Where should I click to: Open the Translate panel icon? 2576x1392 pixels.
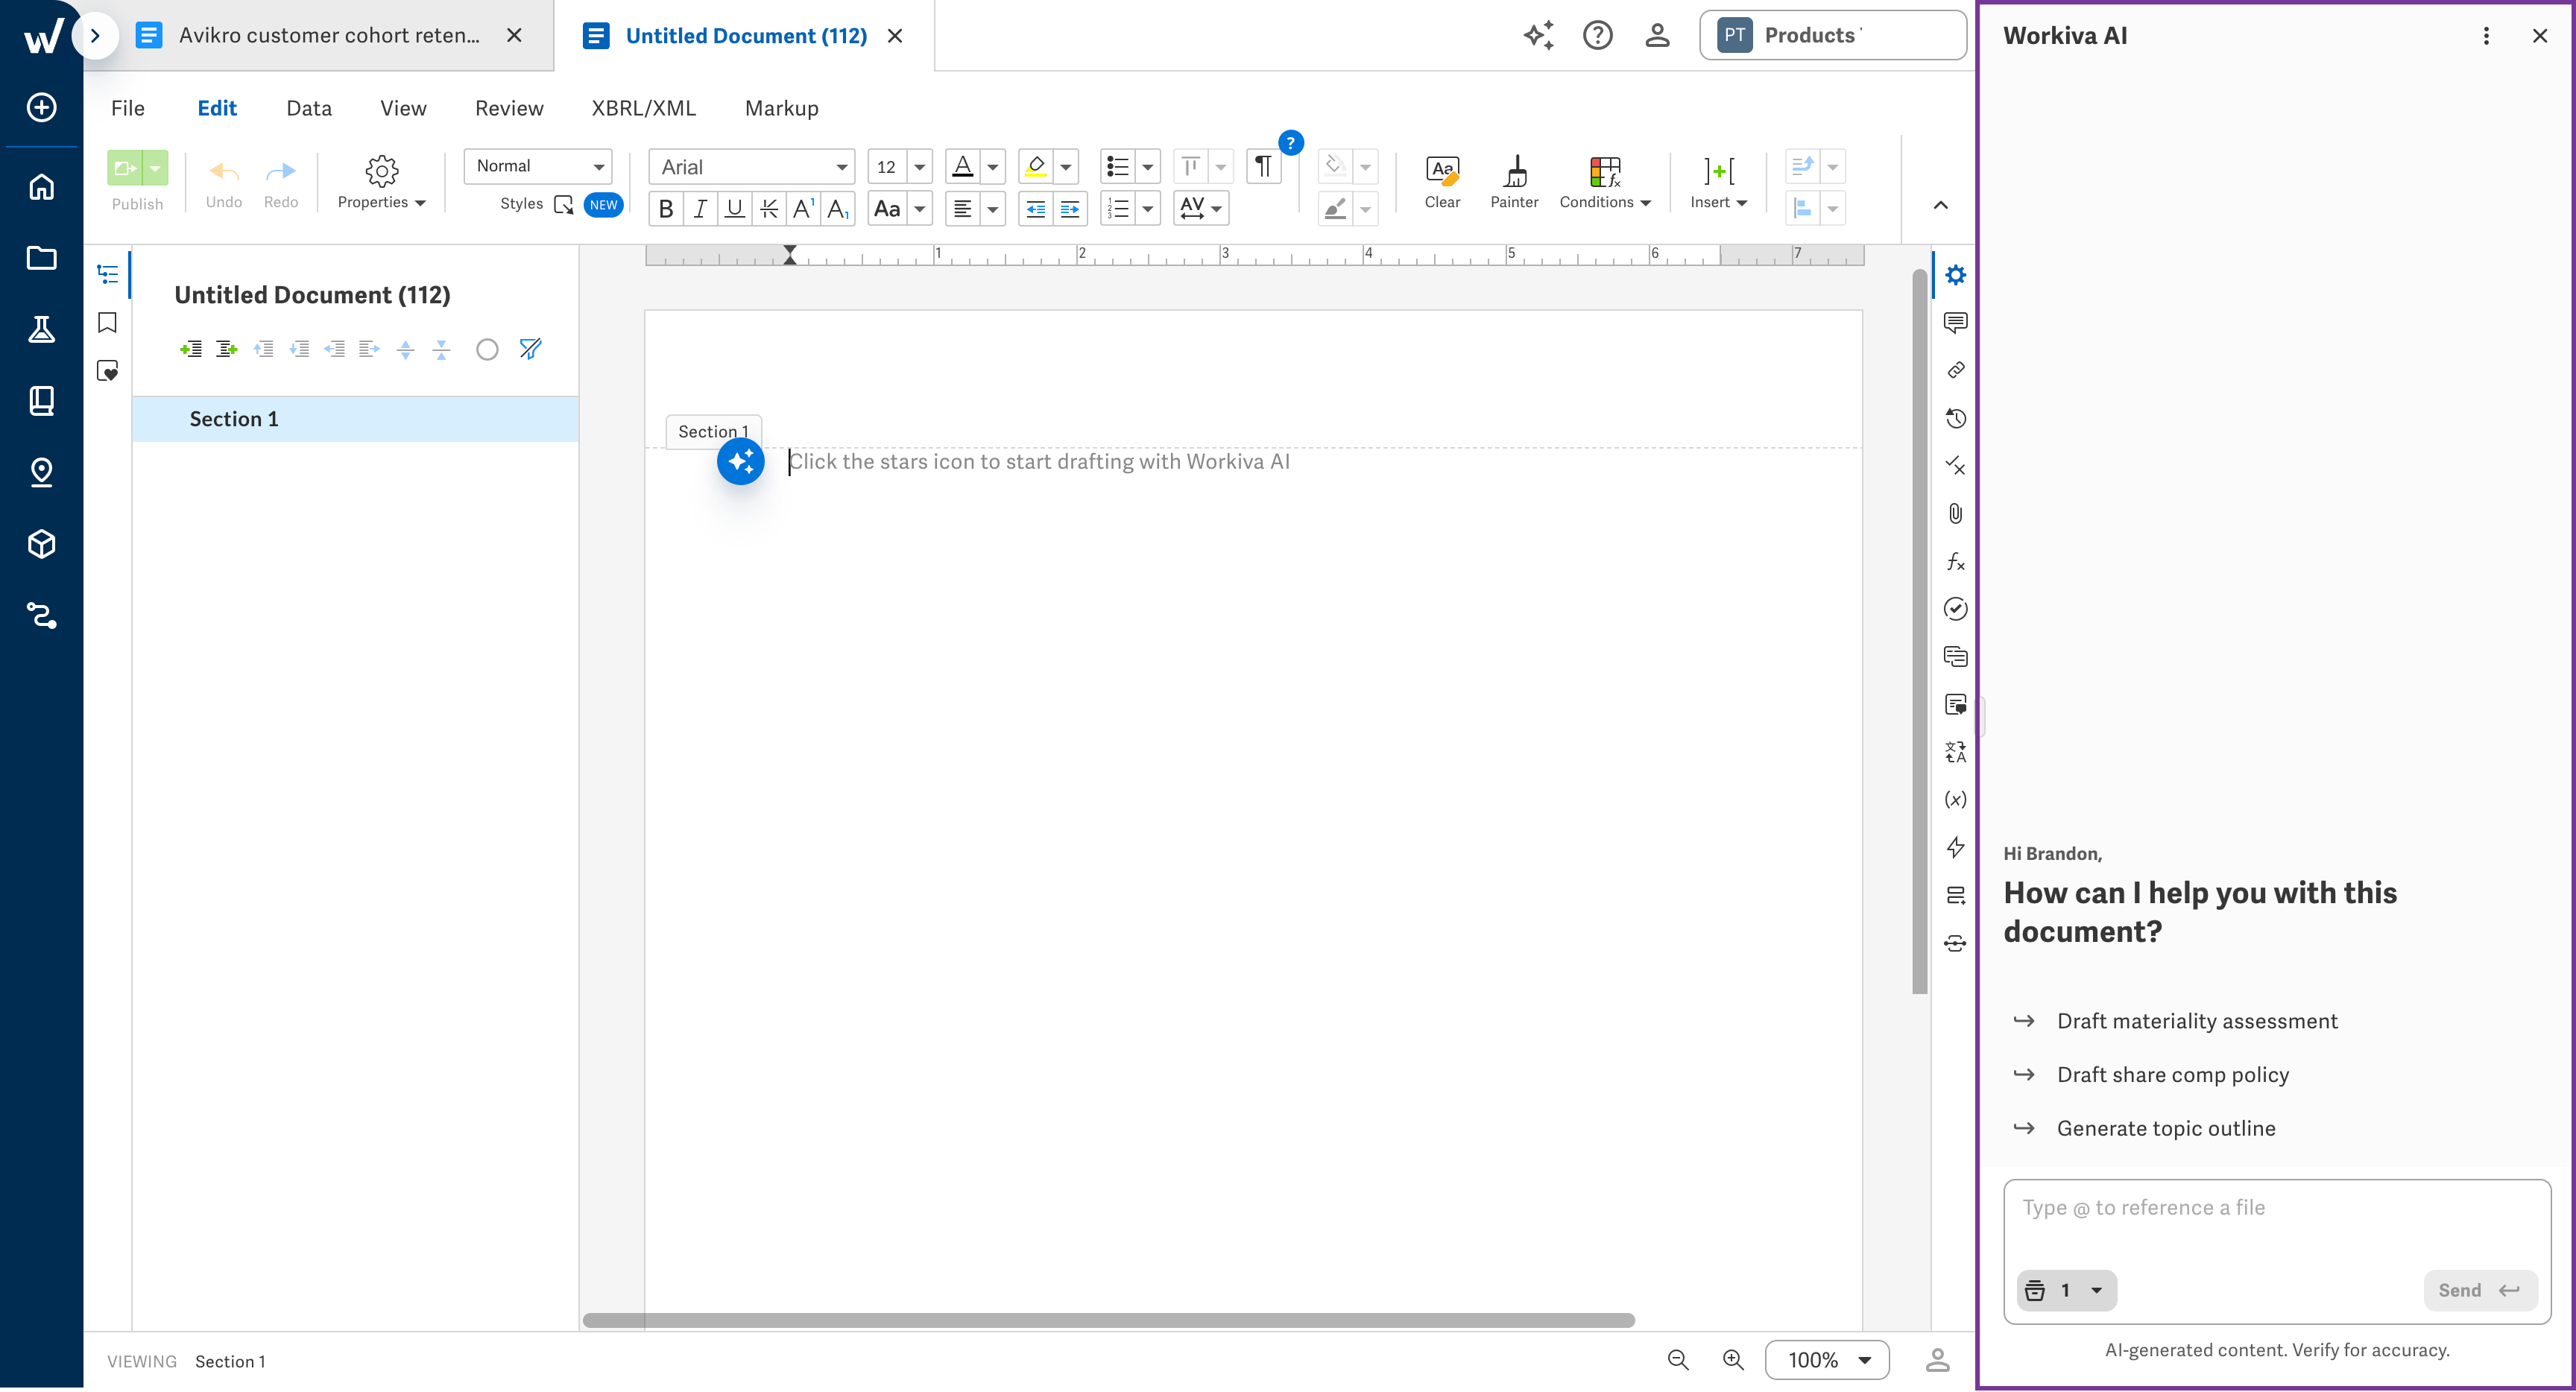[x=1955, y=752]
